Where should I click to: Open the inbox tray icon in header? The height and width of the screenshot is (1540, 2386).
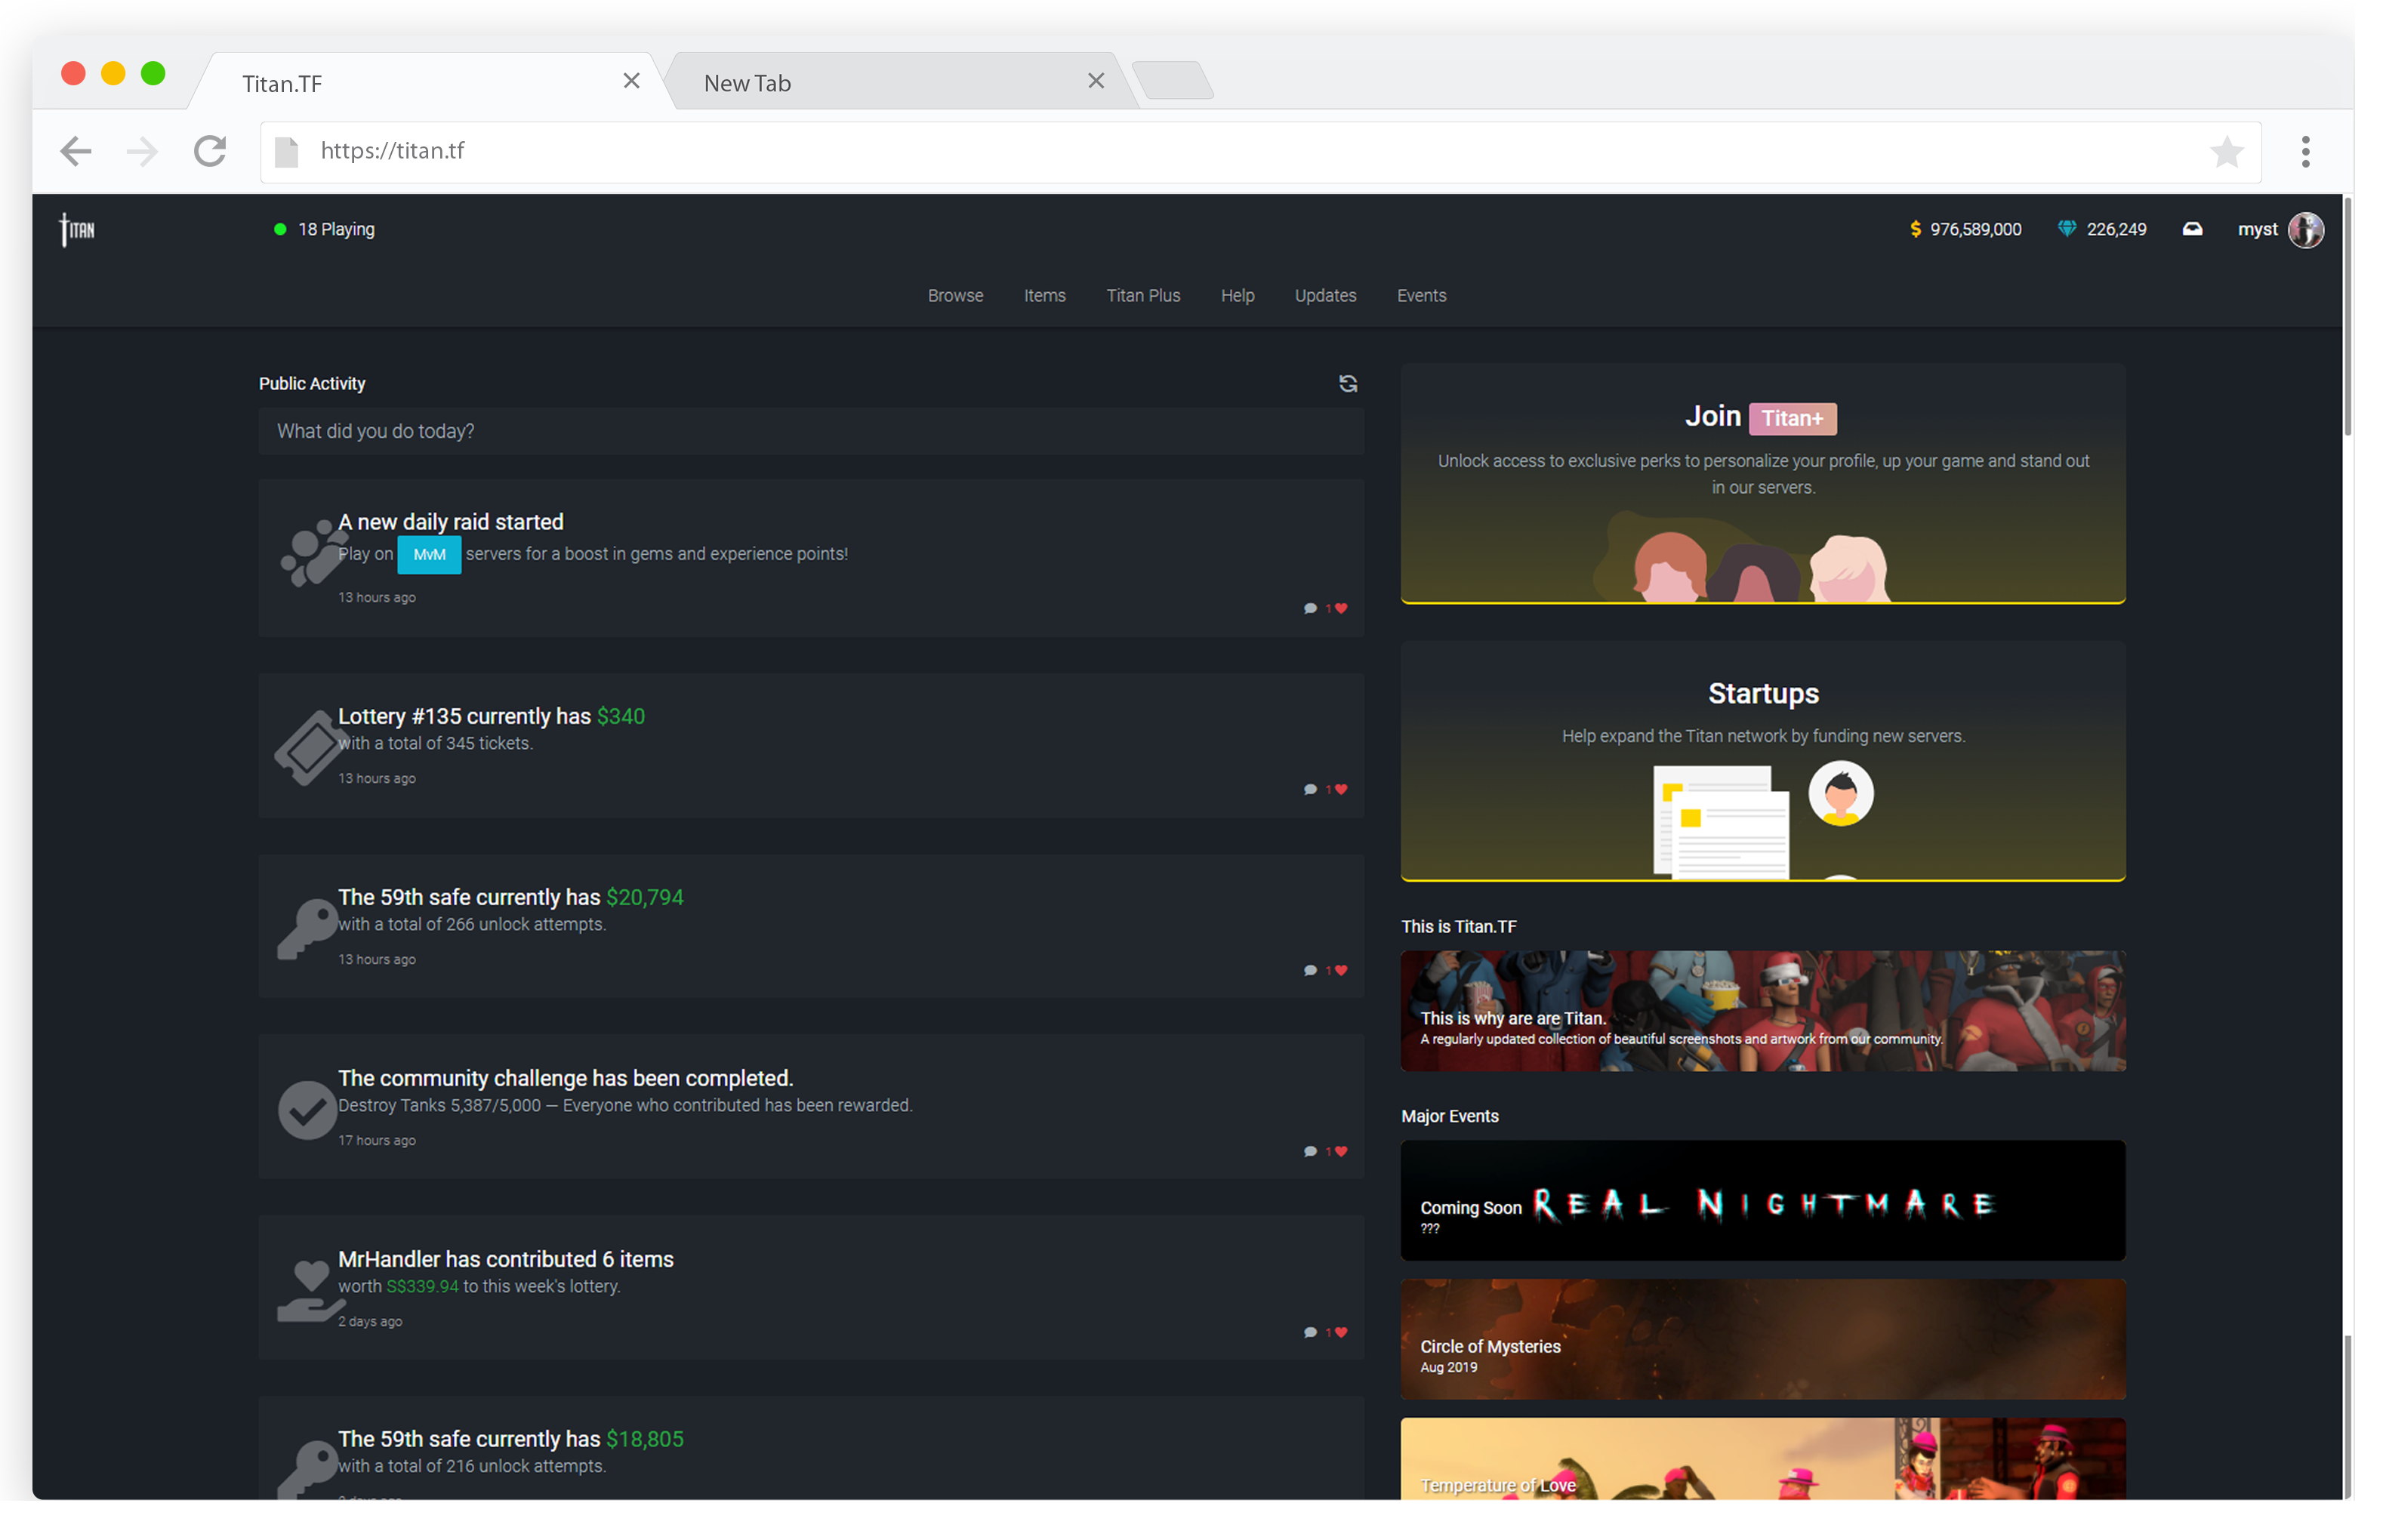click(2194, 230)
